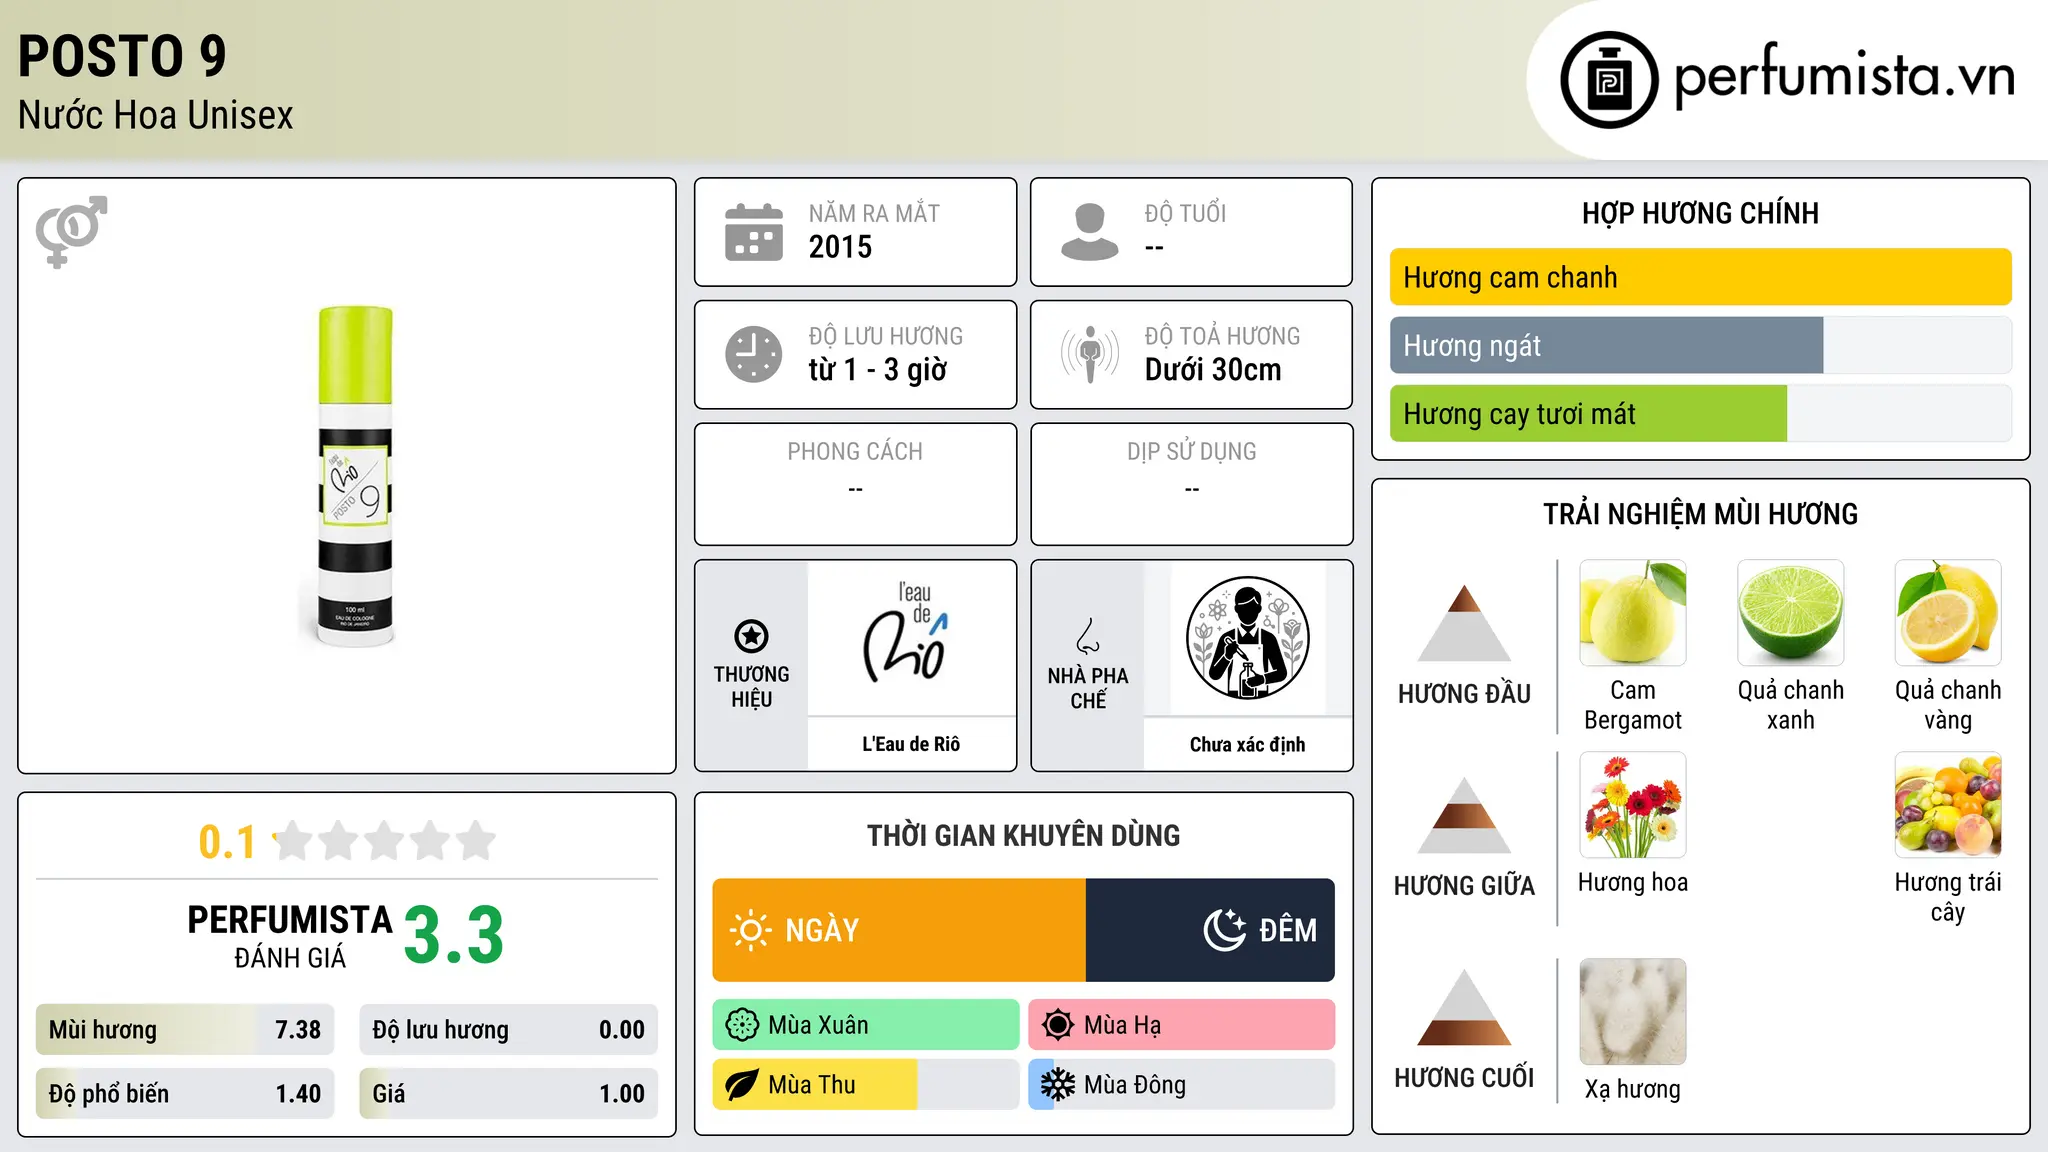This screenshot has height=1152, width=2048.
Task: Click the clock icon beside Độ lưu hương
Action: pyautogui.click(x=754, y=354)
